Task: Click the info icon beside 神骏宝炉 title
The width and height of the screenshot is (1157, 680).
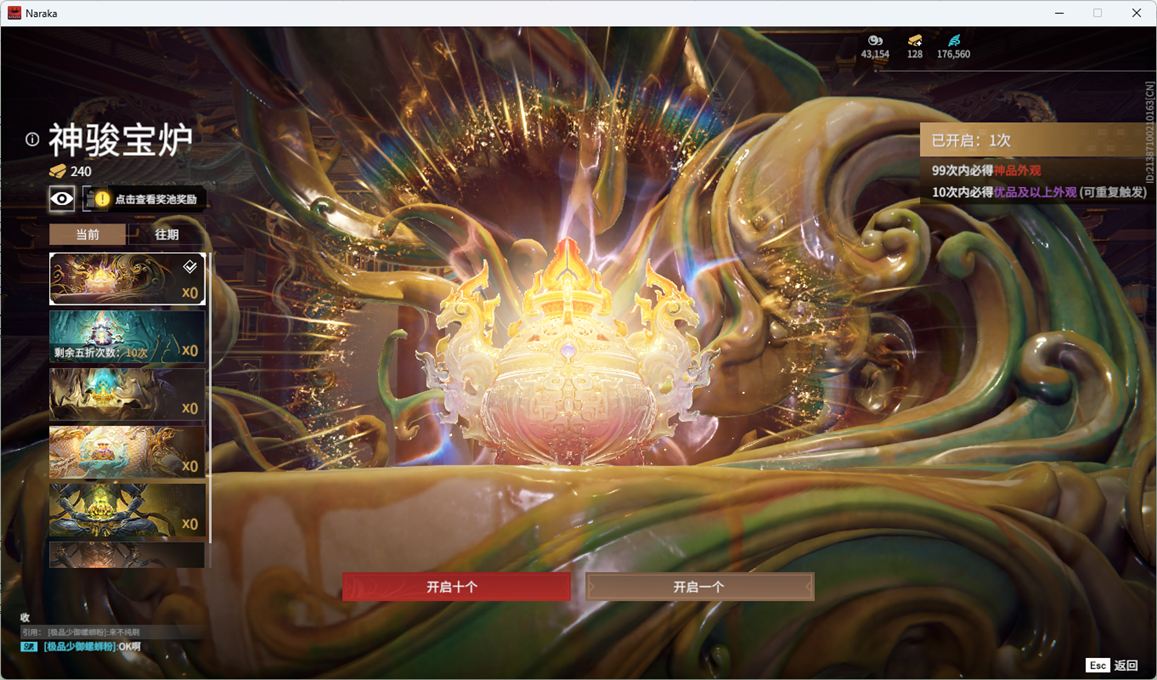Action: 32,140
